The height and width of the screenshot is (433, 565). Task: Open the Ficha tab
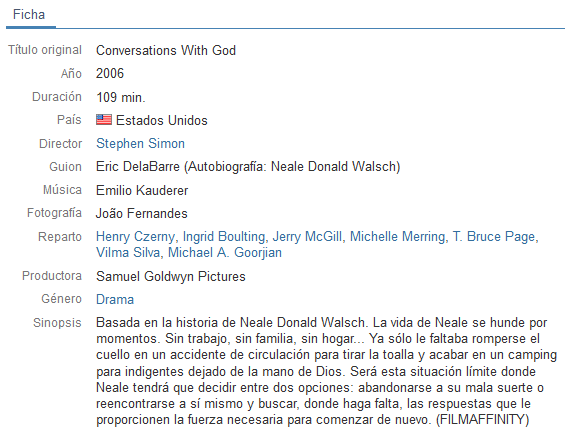coord(29,15)
